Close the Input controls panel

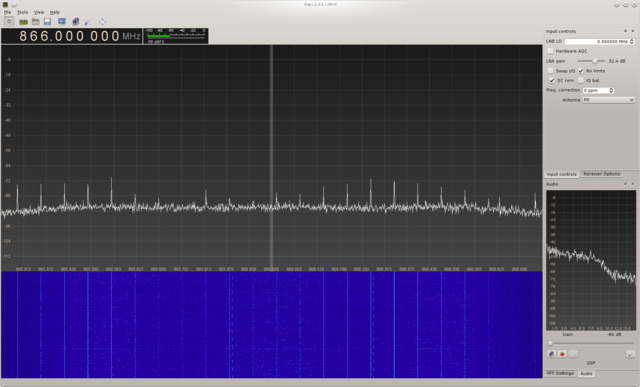[633, 31]
